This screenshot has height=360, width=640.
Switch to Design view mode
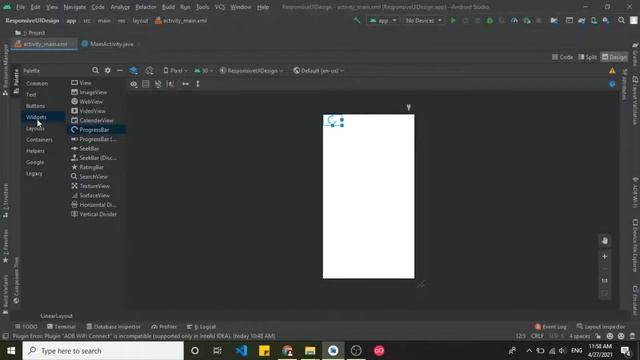(x=614, y=57)
